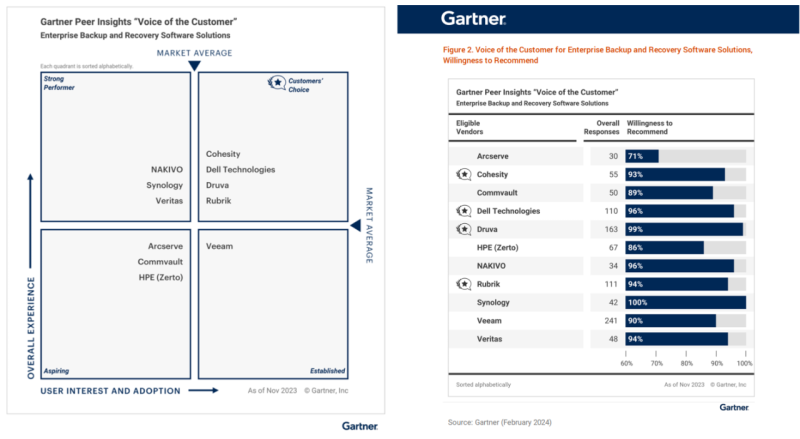
Task: Click Rubrik's response count 111
Action: (x=611, y=284)
